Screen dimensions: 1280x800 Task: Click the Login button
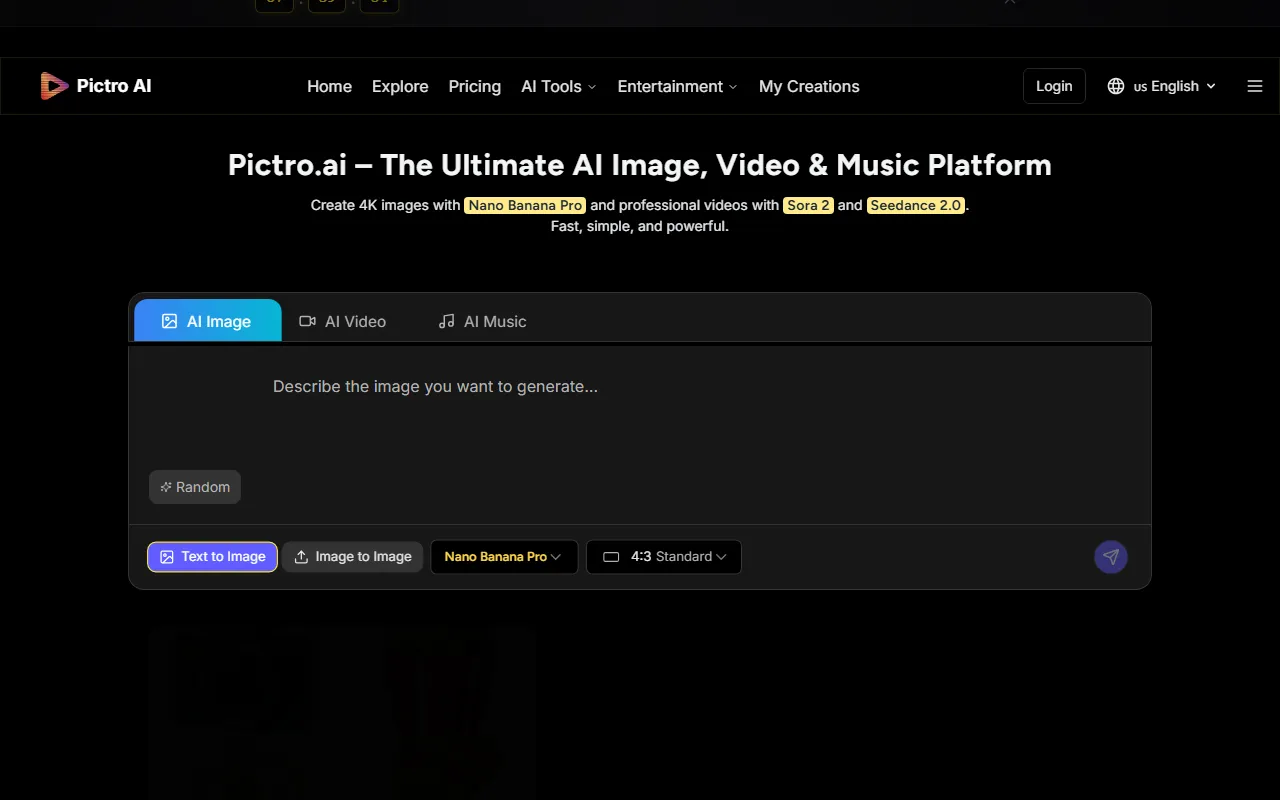point(1054,86)
